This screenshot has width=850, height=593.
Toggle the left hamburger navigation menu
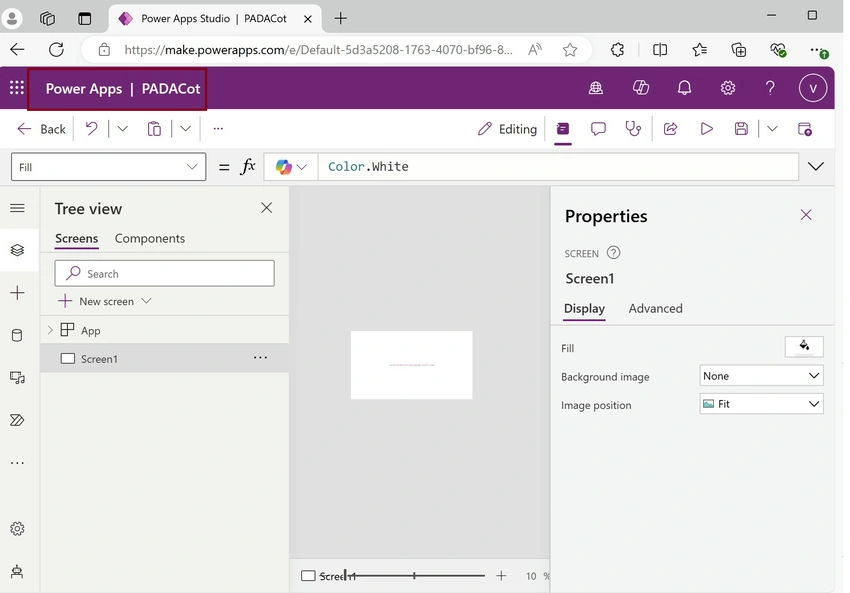(x=17, y=208)
